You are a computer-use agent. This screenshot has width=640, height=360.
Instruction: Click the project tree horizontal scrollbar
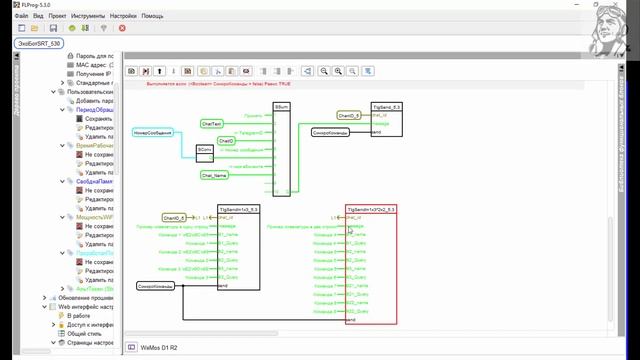tap(36, 351)
